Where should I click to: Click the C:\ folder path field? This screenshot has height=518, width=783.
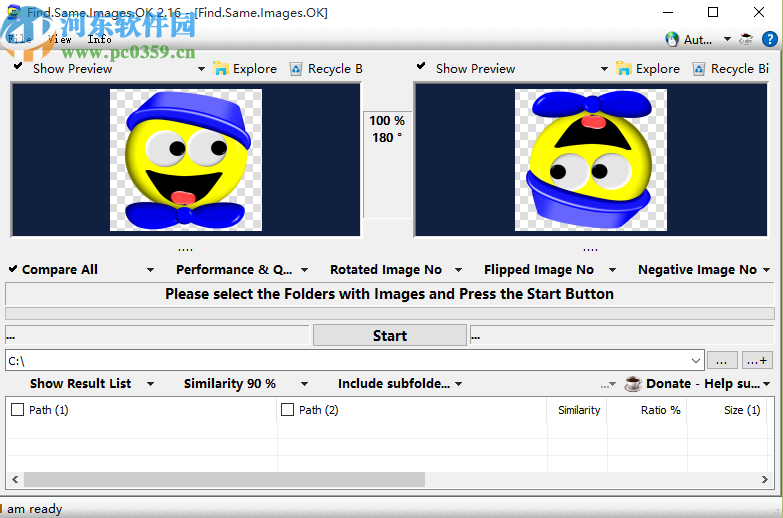click(347, 361)
